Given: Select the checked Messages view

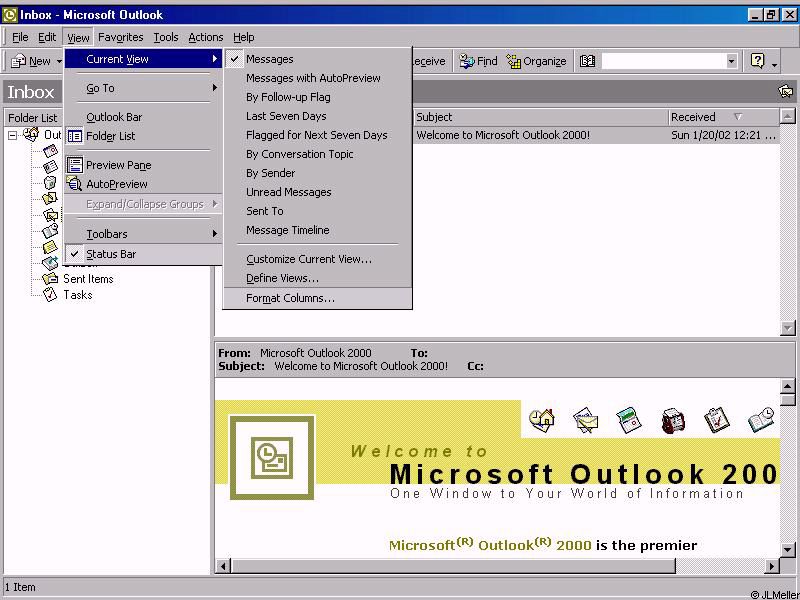Looking at the screenshot, I should tap(317, 59).
